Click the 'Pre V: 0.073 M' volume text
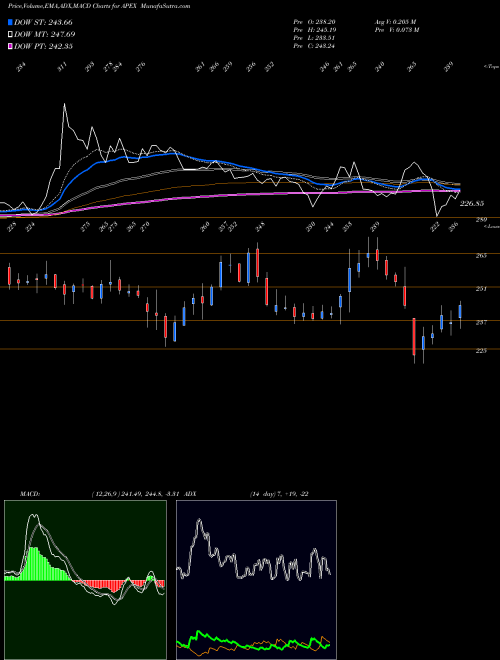 click(396, 30)
